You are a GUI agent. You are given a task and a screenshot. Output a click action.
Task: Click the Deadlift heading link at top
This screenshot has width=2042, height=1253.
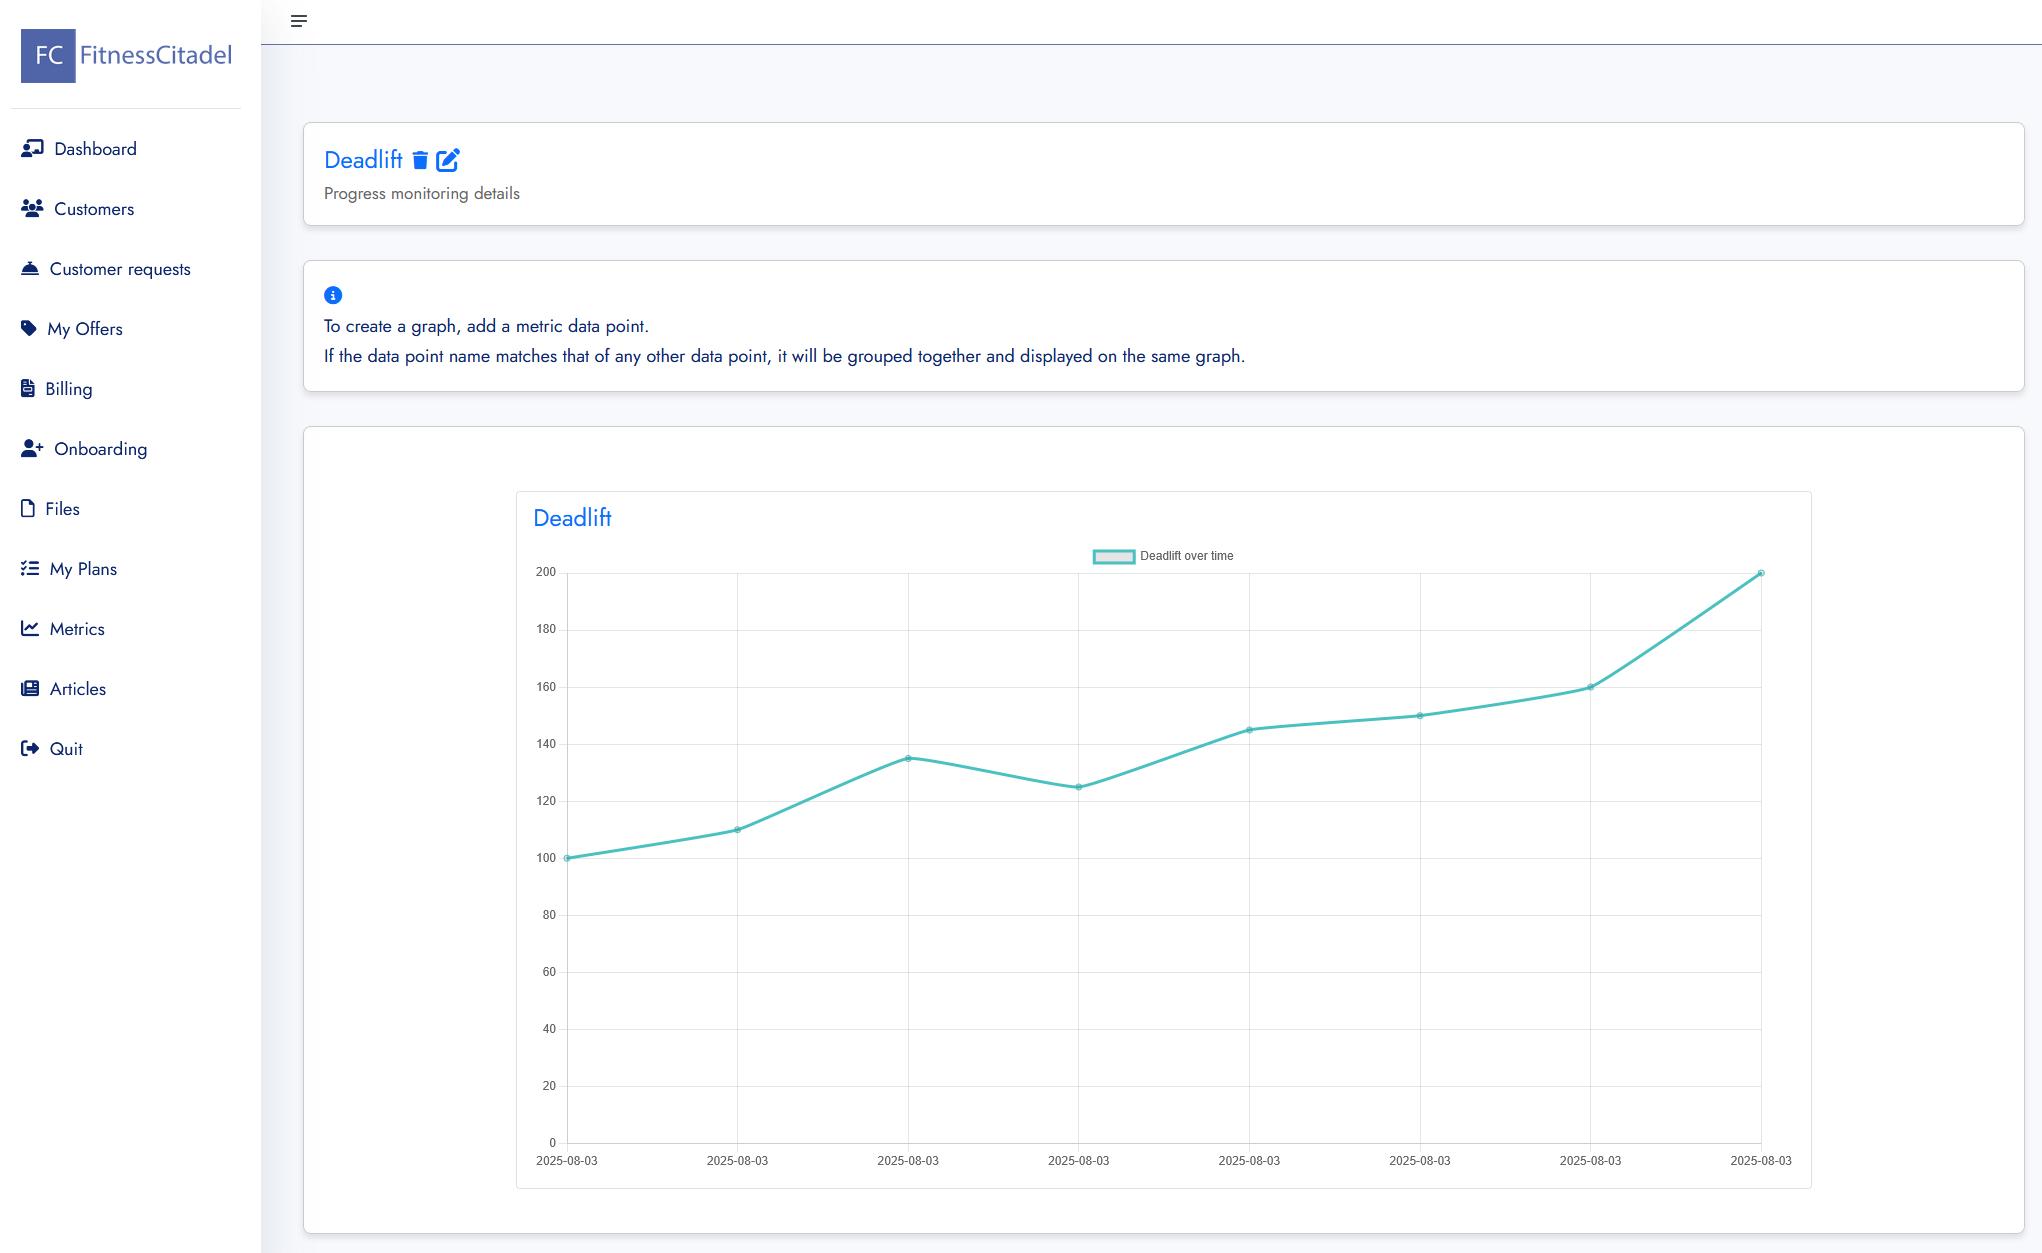pyautogui.click(x=363, y=160)
